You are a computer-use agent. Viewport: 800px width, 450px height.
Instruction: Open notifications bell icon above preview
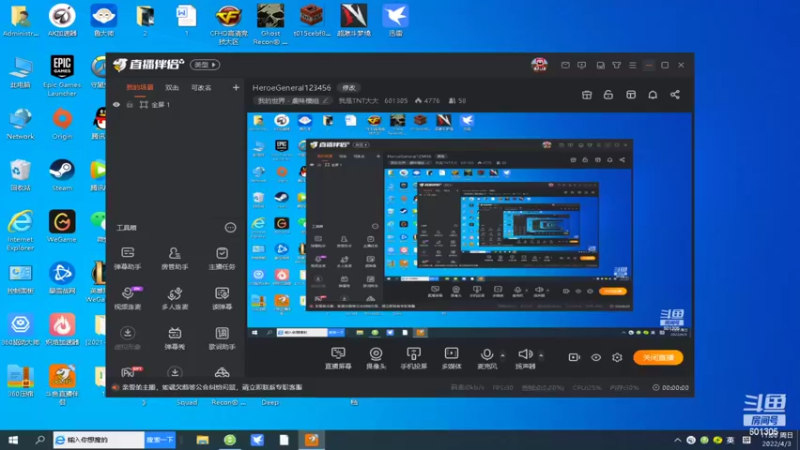click(653, 95)
